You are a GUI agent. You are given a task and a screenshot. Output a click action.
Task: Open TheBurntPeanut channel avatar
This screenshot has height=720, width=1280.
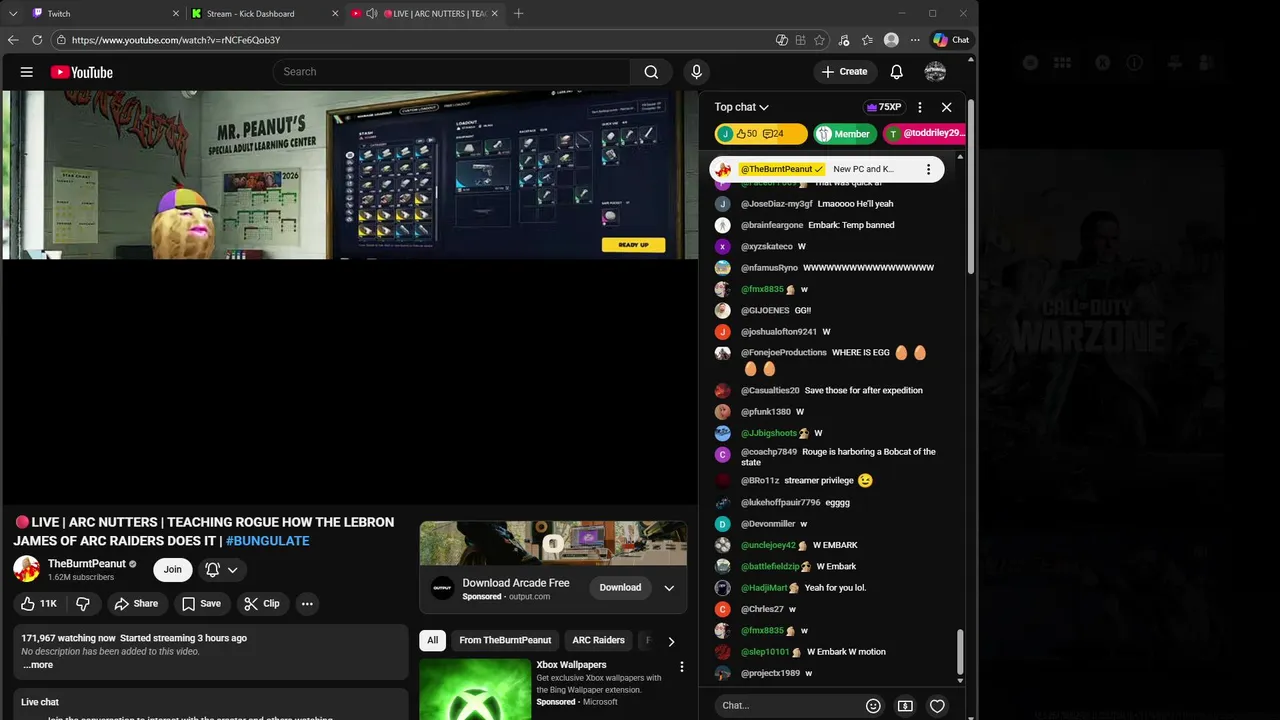[x=26, y=569]
